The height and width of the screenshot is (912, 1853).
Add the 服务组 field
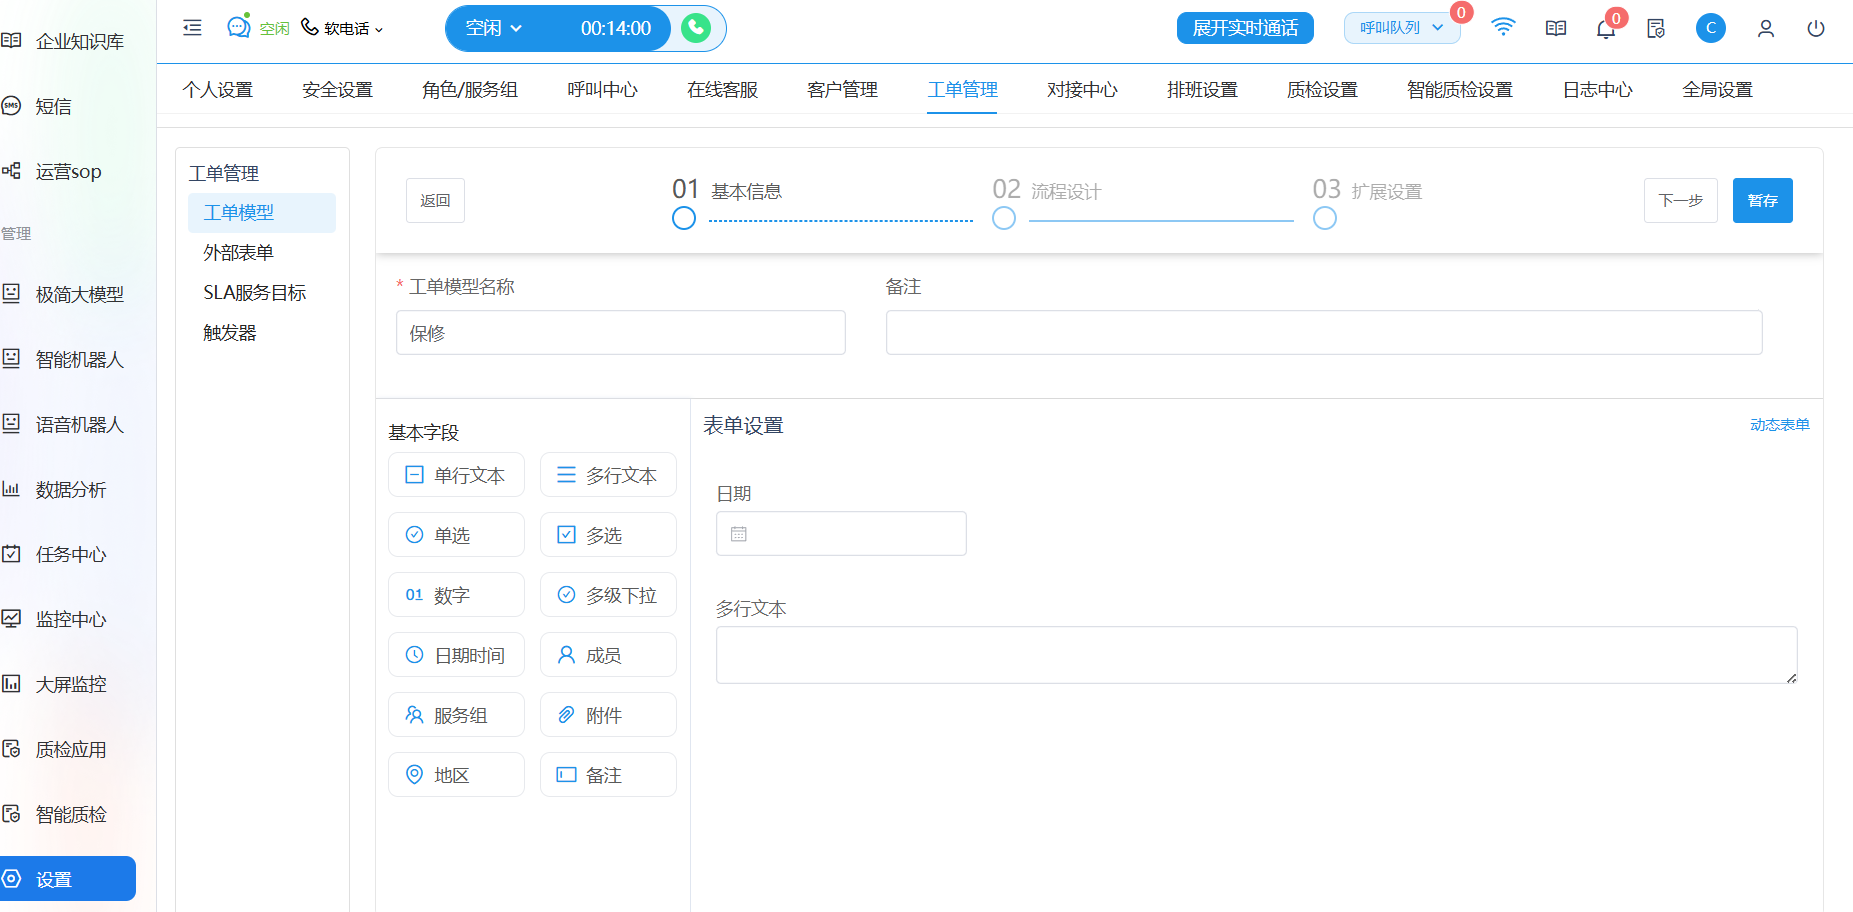click(x=456, y=715)
